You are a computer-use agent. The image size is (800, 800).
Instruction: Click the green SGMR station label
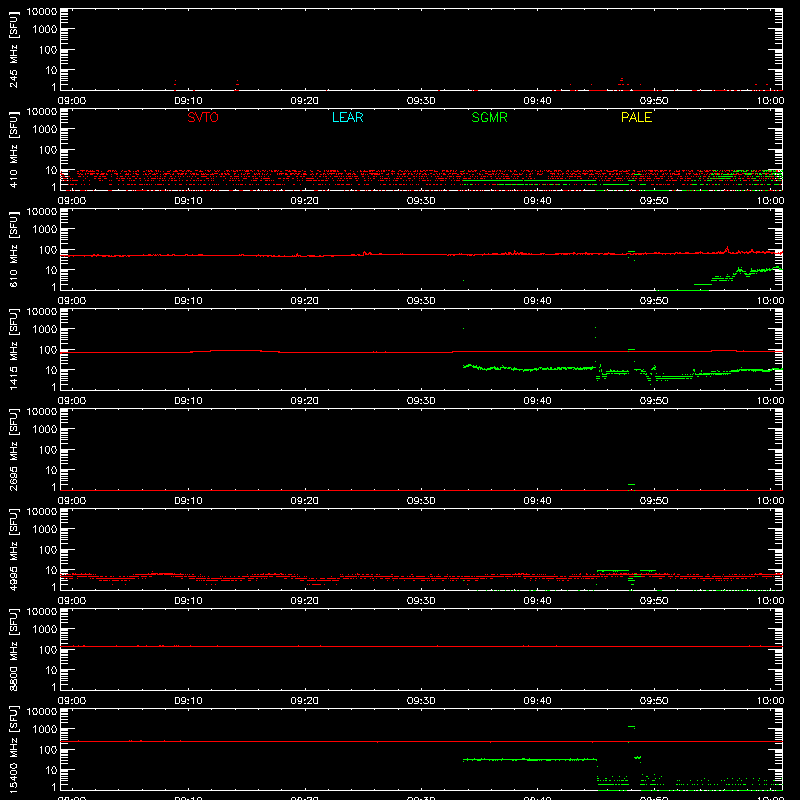click(489, 117)
